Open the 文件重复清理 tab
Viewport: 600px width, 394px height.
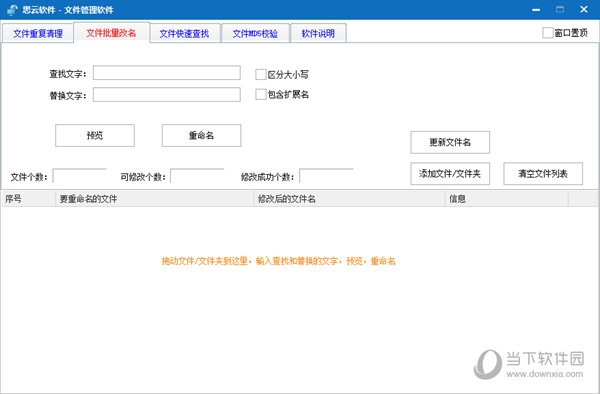point(38,34)
